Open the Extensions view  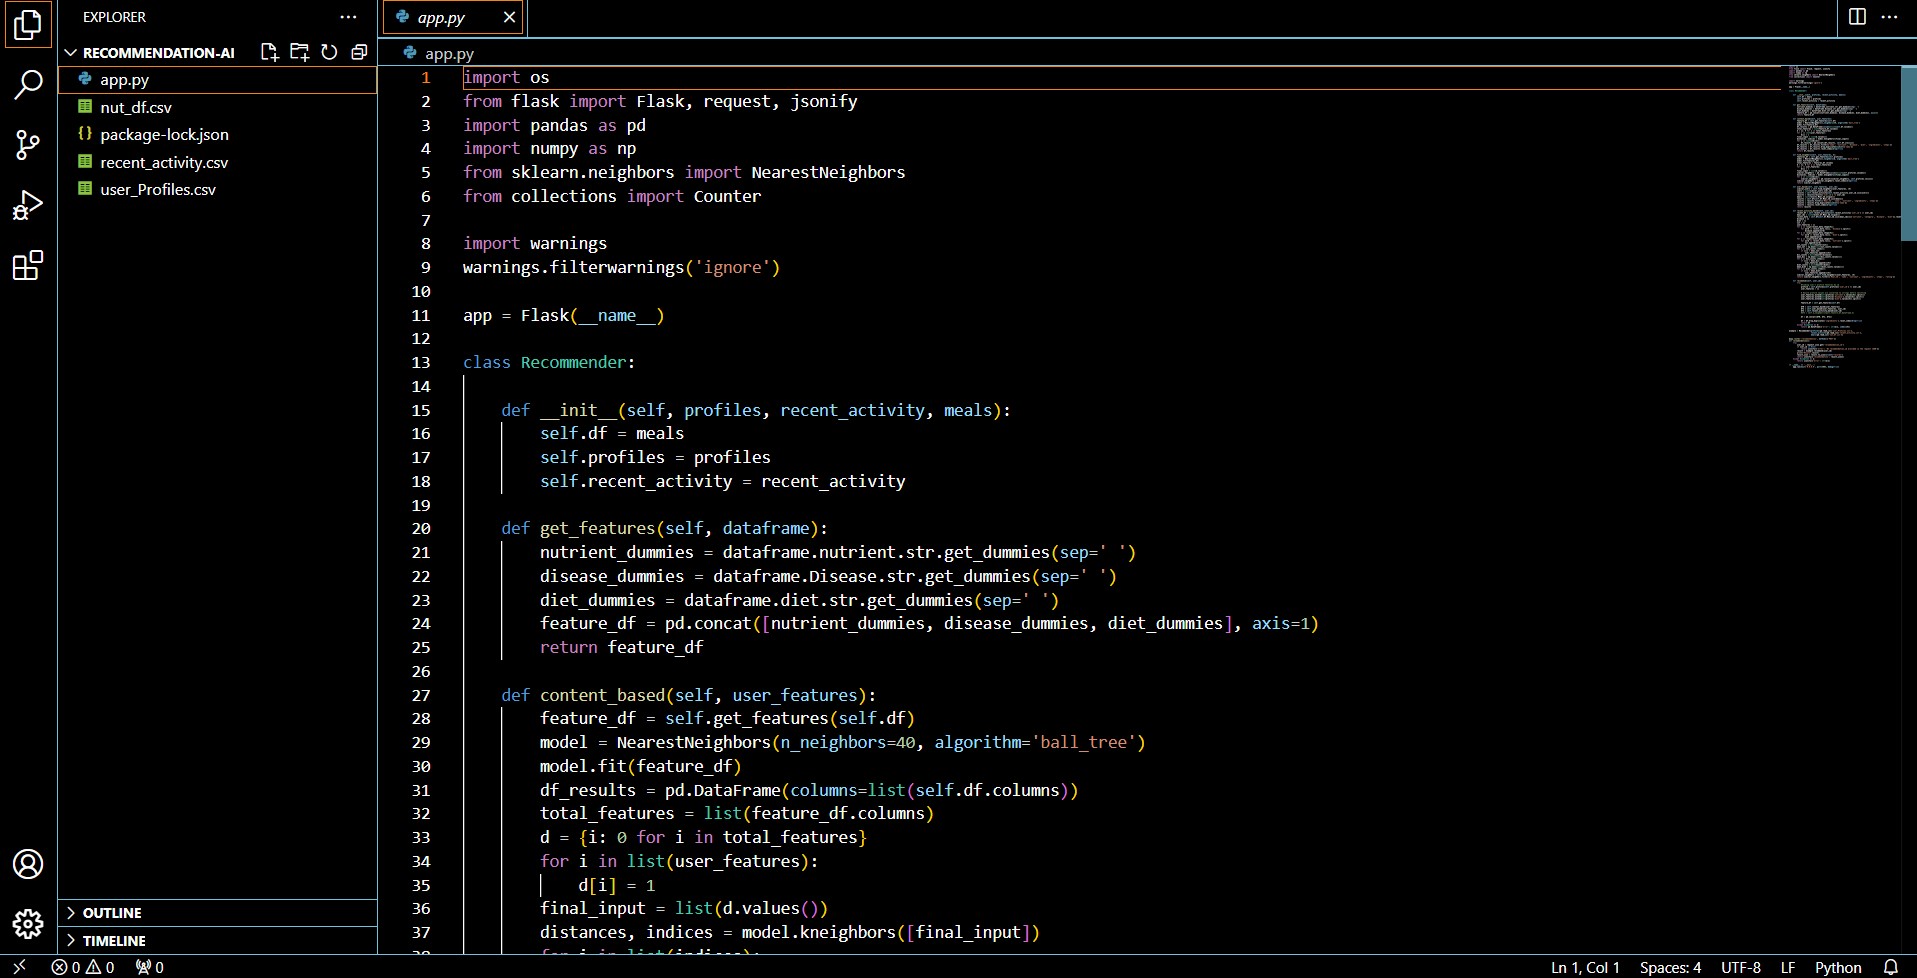coord(28,266)
